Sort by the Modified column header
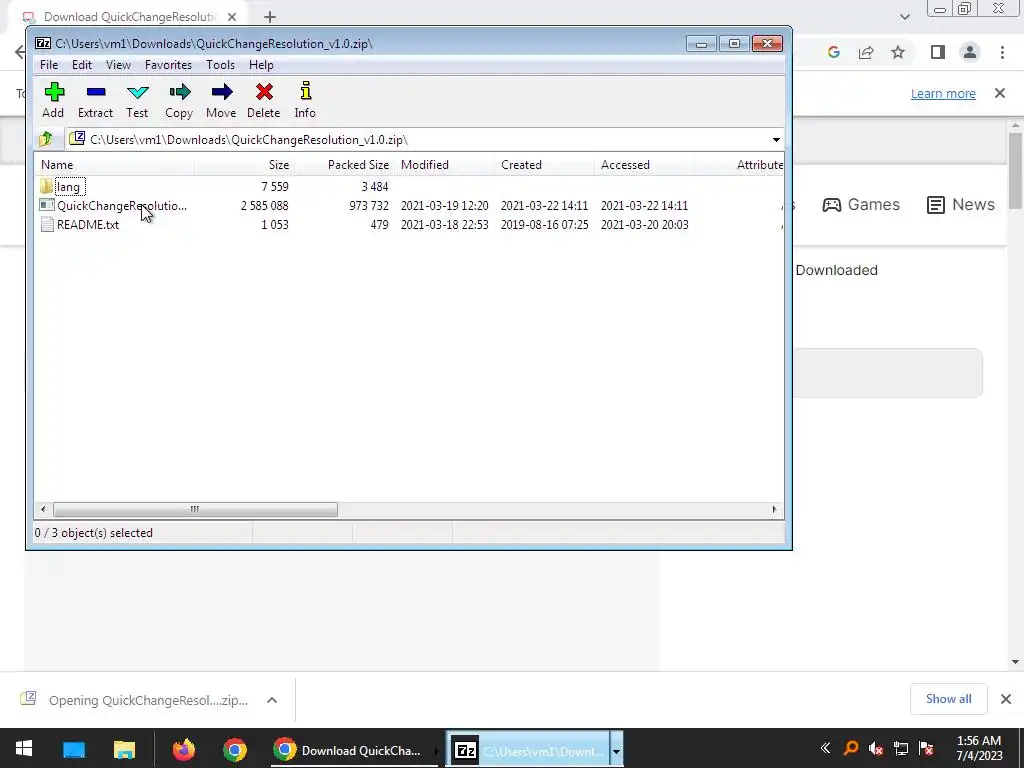The width and height of the screenshot is (1024, 768). pyautogui.click(x=445, y=165)
